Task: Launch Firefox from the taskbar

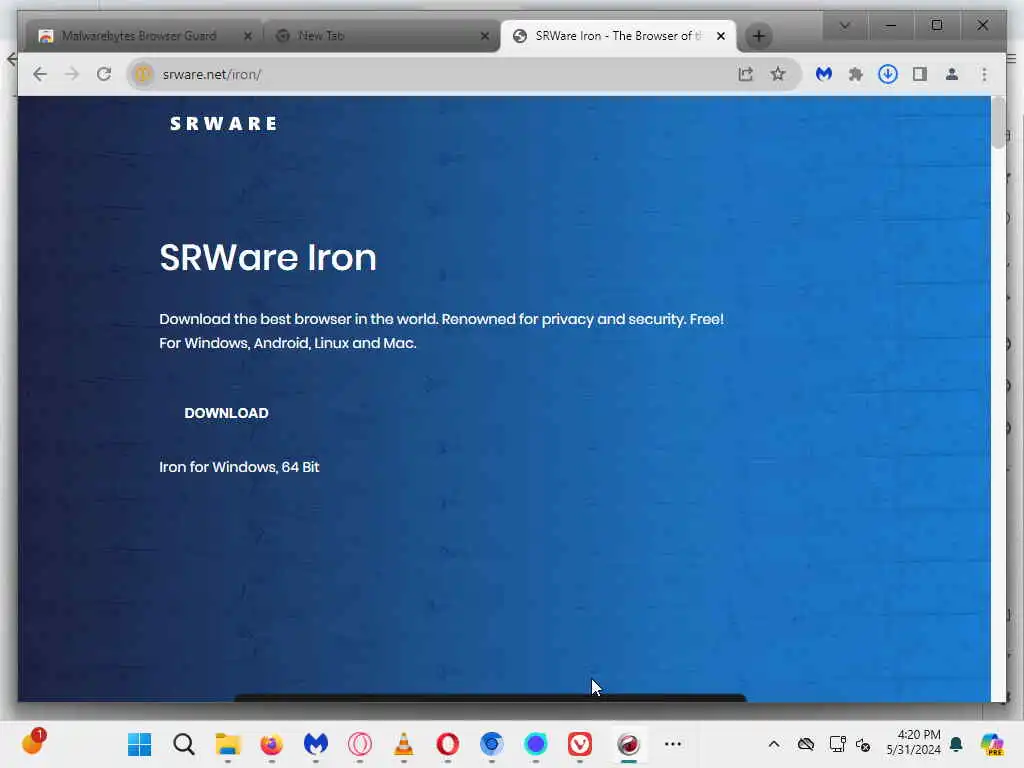Action: coord(272,744)
